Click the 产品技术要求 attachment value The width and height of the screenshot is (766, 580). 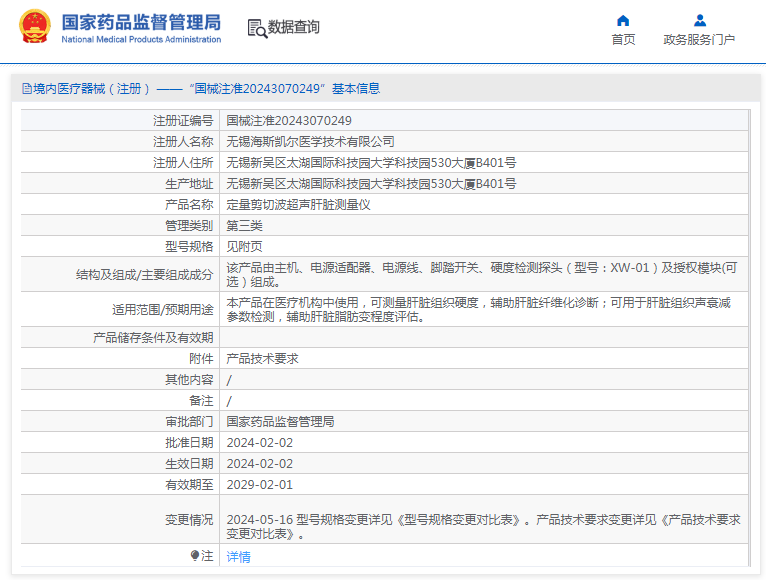[x=262, y=359]
